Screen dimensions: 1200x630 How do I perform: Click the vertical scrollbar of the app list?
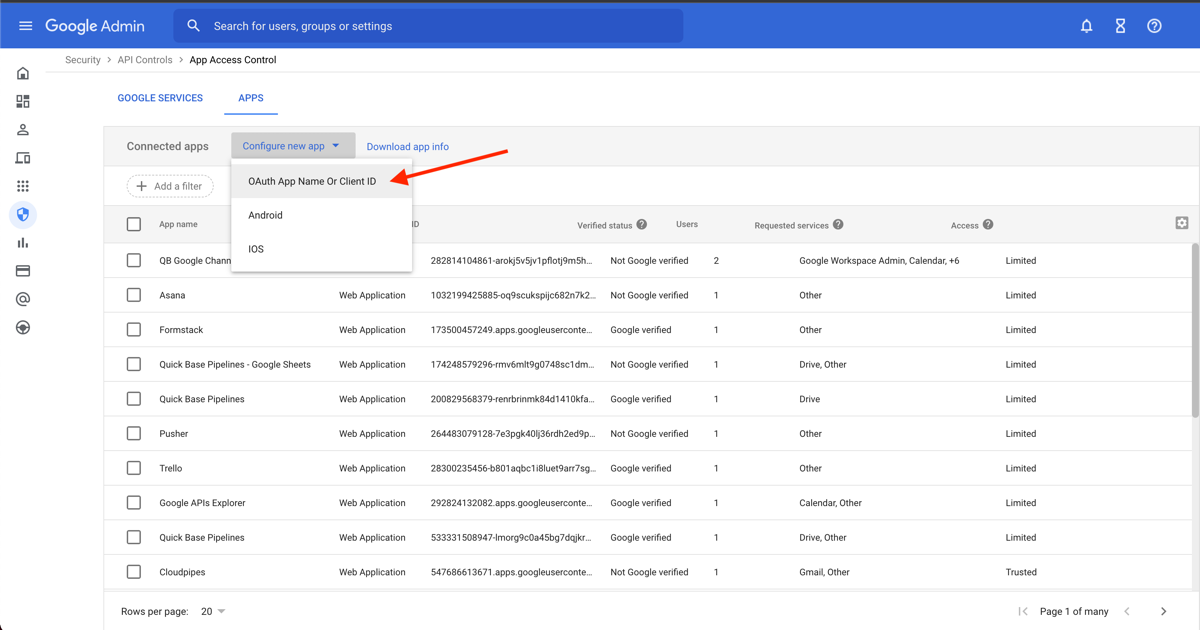pos(1195,330)
